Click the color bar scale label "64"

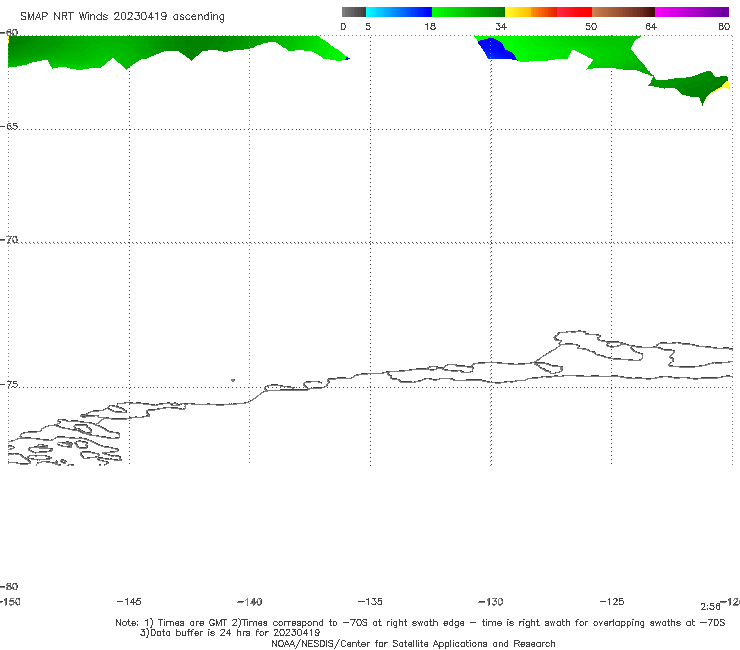(x=651, y=27)
